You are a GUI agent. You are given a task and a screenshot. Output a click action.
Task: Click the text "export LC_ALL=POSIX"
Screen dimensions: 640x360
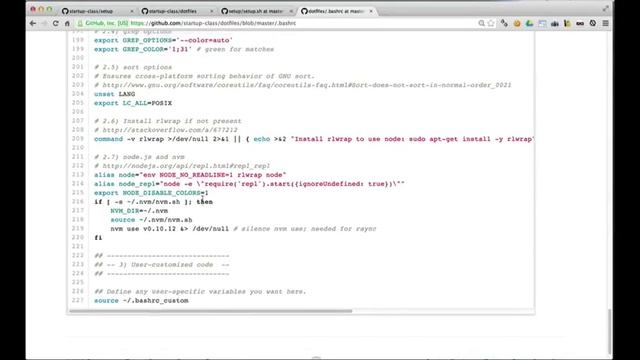[x=133, y=103]
